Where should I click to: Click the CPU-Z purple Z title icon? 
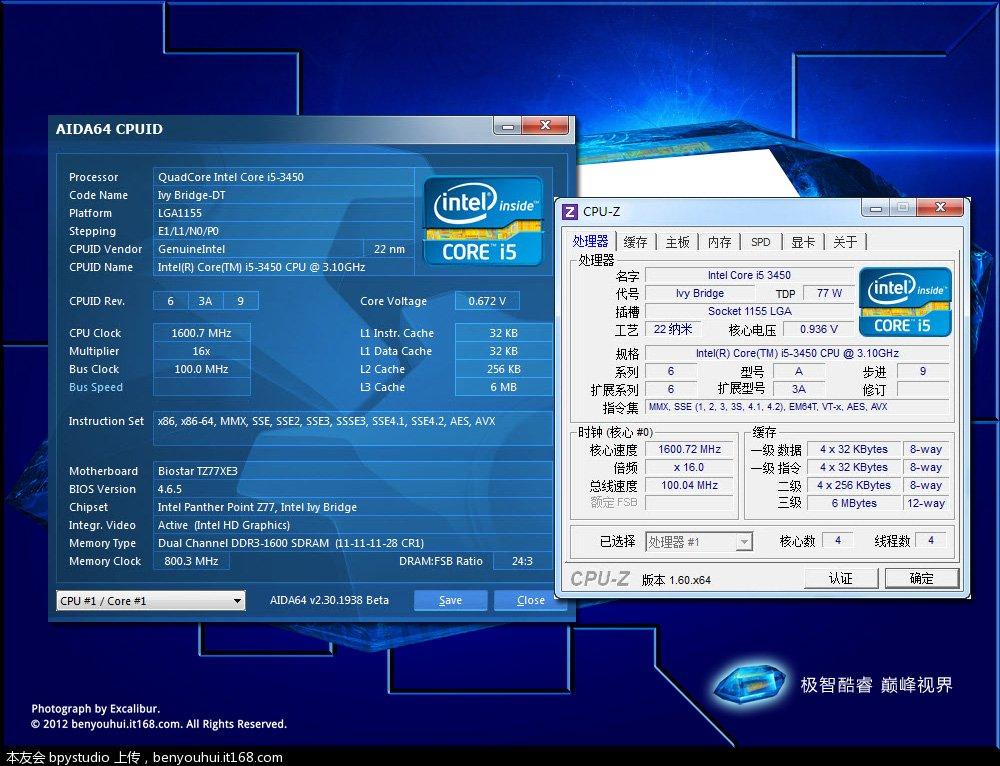point(570,212)
